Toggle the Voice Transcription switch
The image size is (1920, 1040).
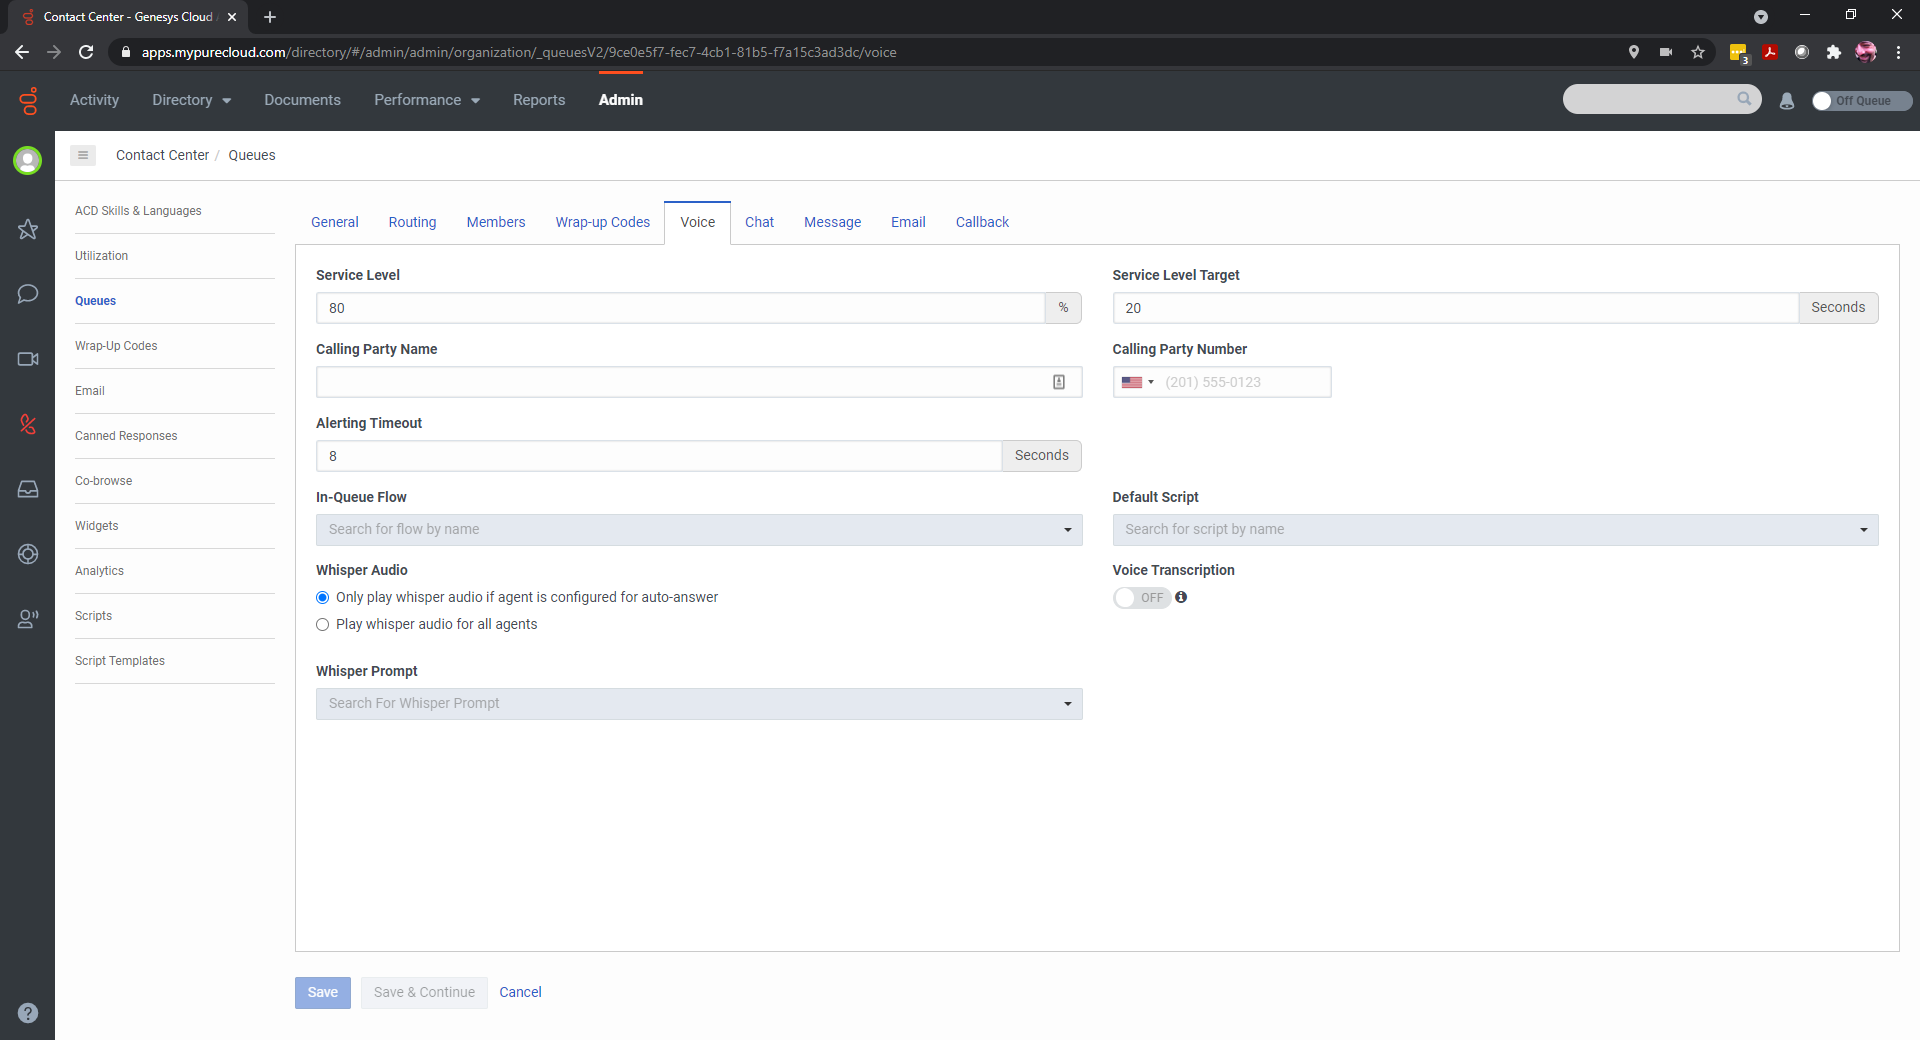1141,598
